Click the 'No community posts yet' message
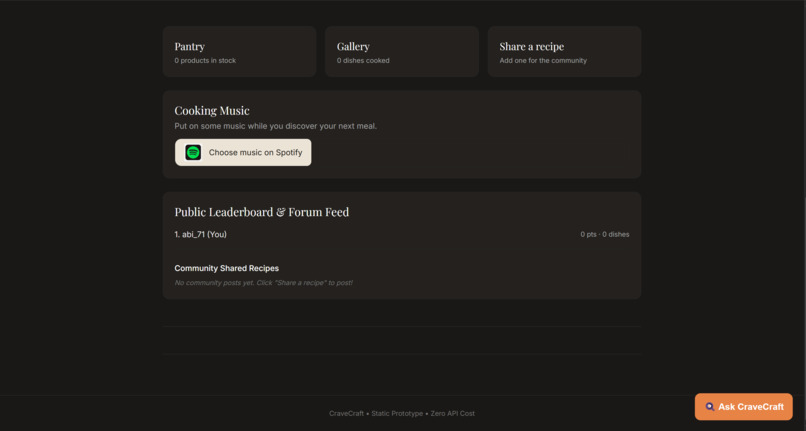The image size is (806, 431). pyautogui.click(x=263, y=282)
